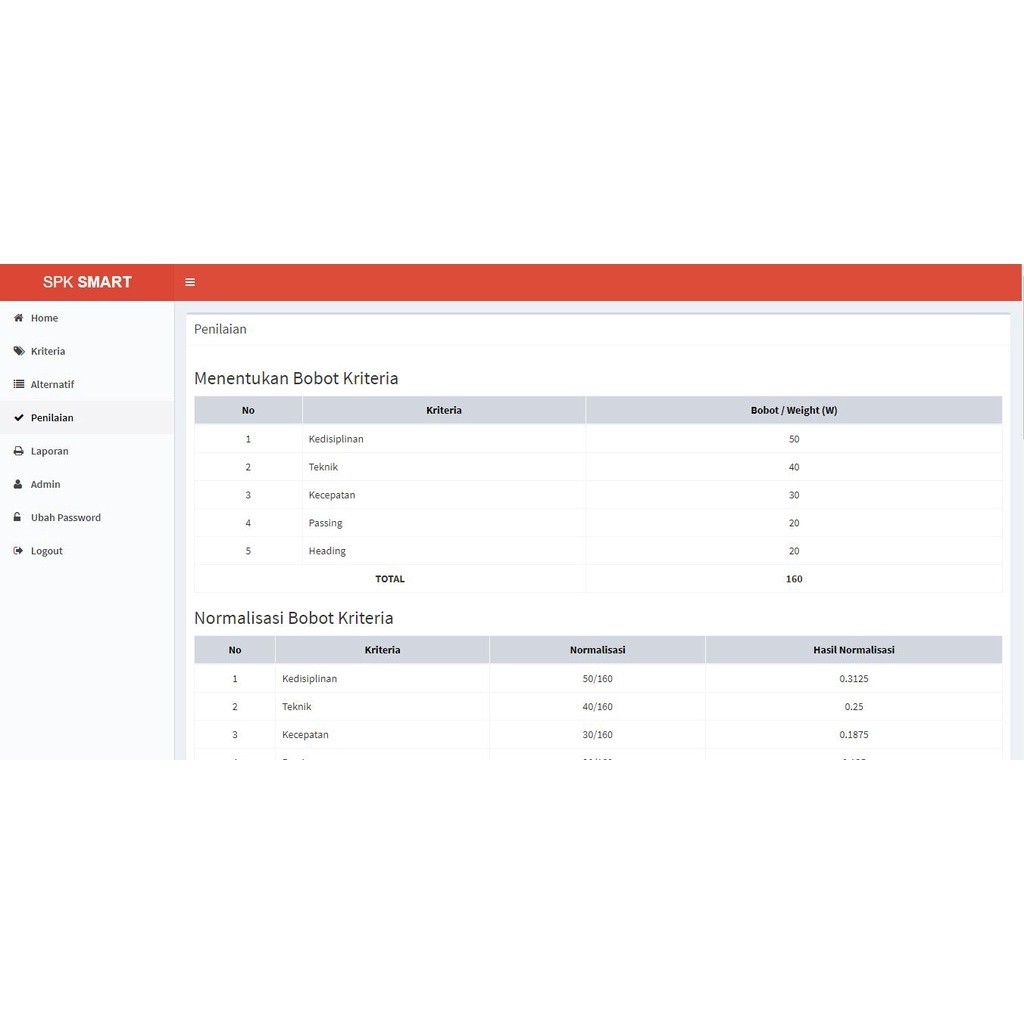Click the Normalisasi column header
Viewport: 1024px width, 1024px height.
click(597, 650)
